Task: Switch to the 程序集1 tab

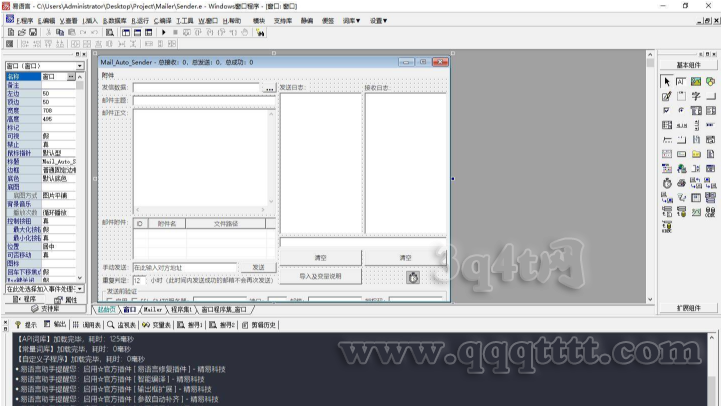Action: (181, 309)
